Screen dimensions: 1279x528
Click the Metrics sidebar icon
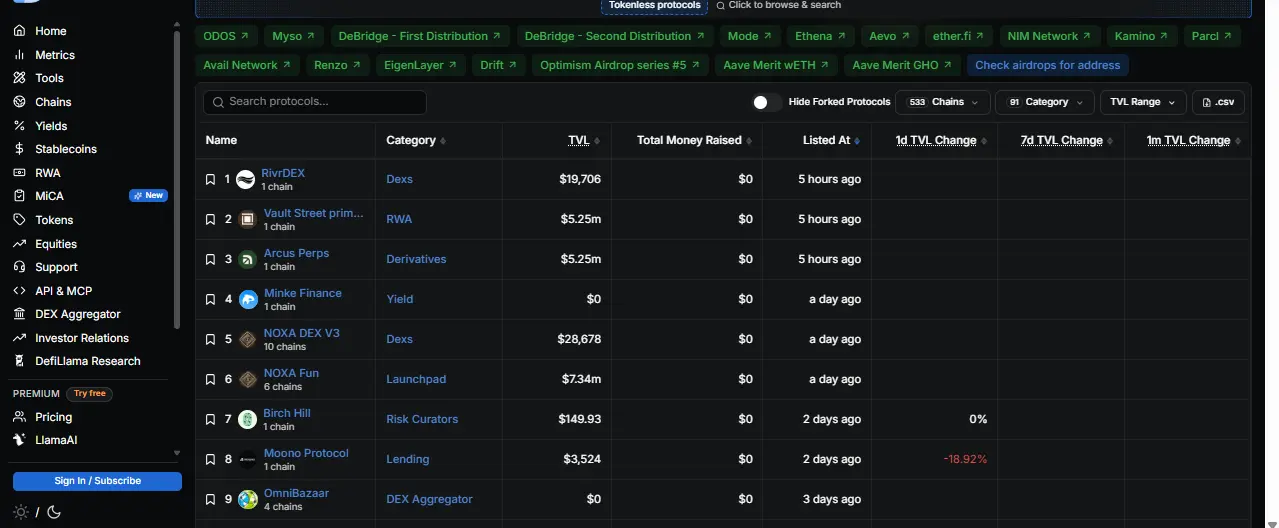(x=19, y=55)
